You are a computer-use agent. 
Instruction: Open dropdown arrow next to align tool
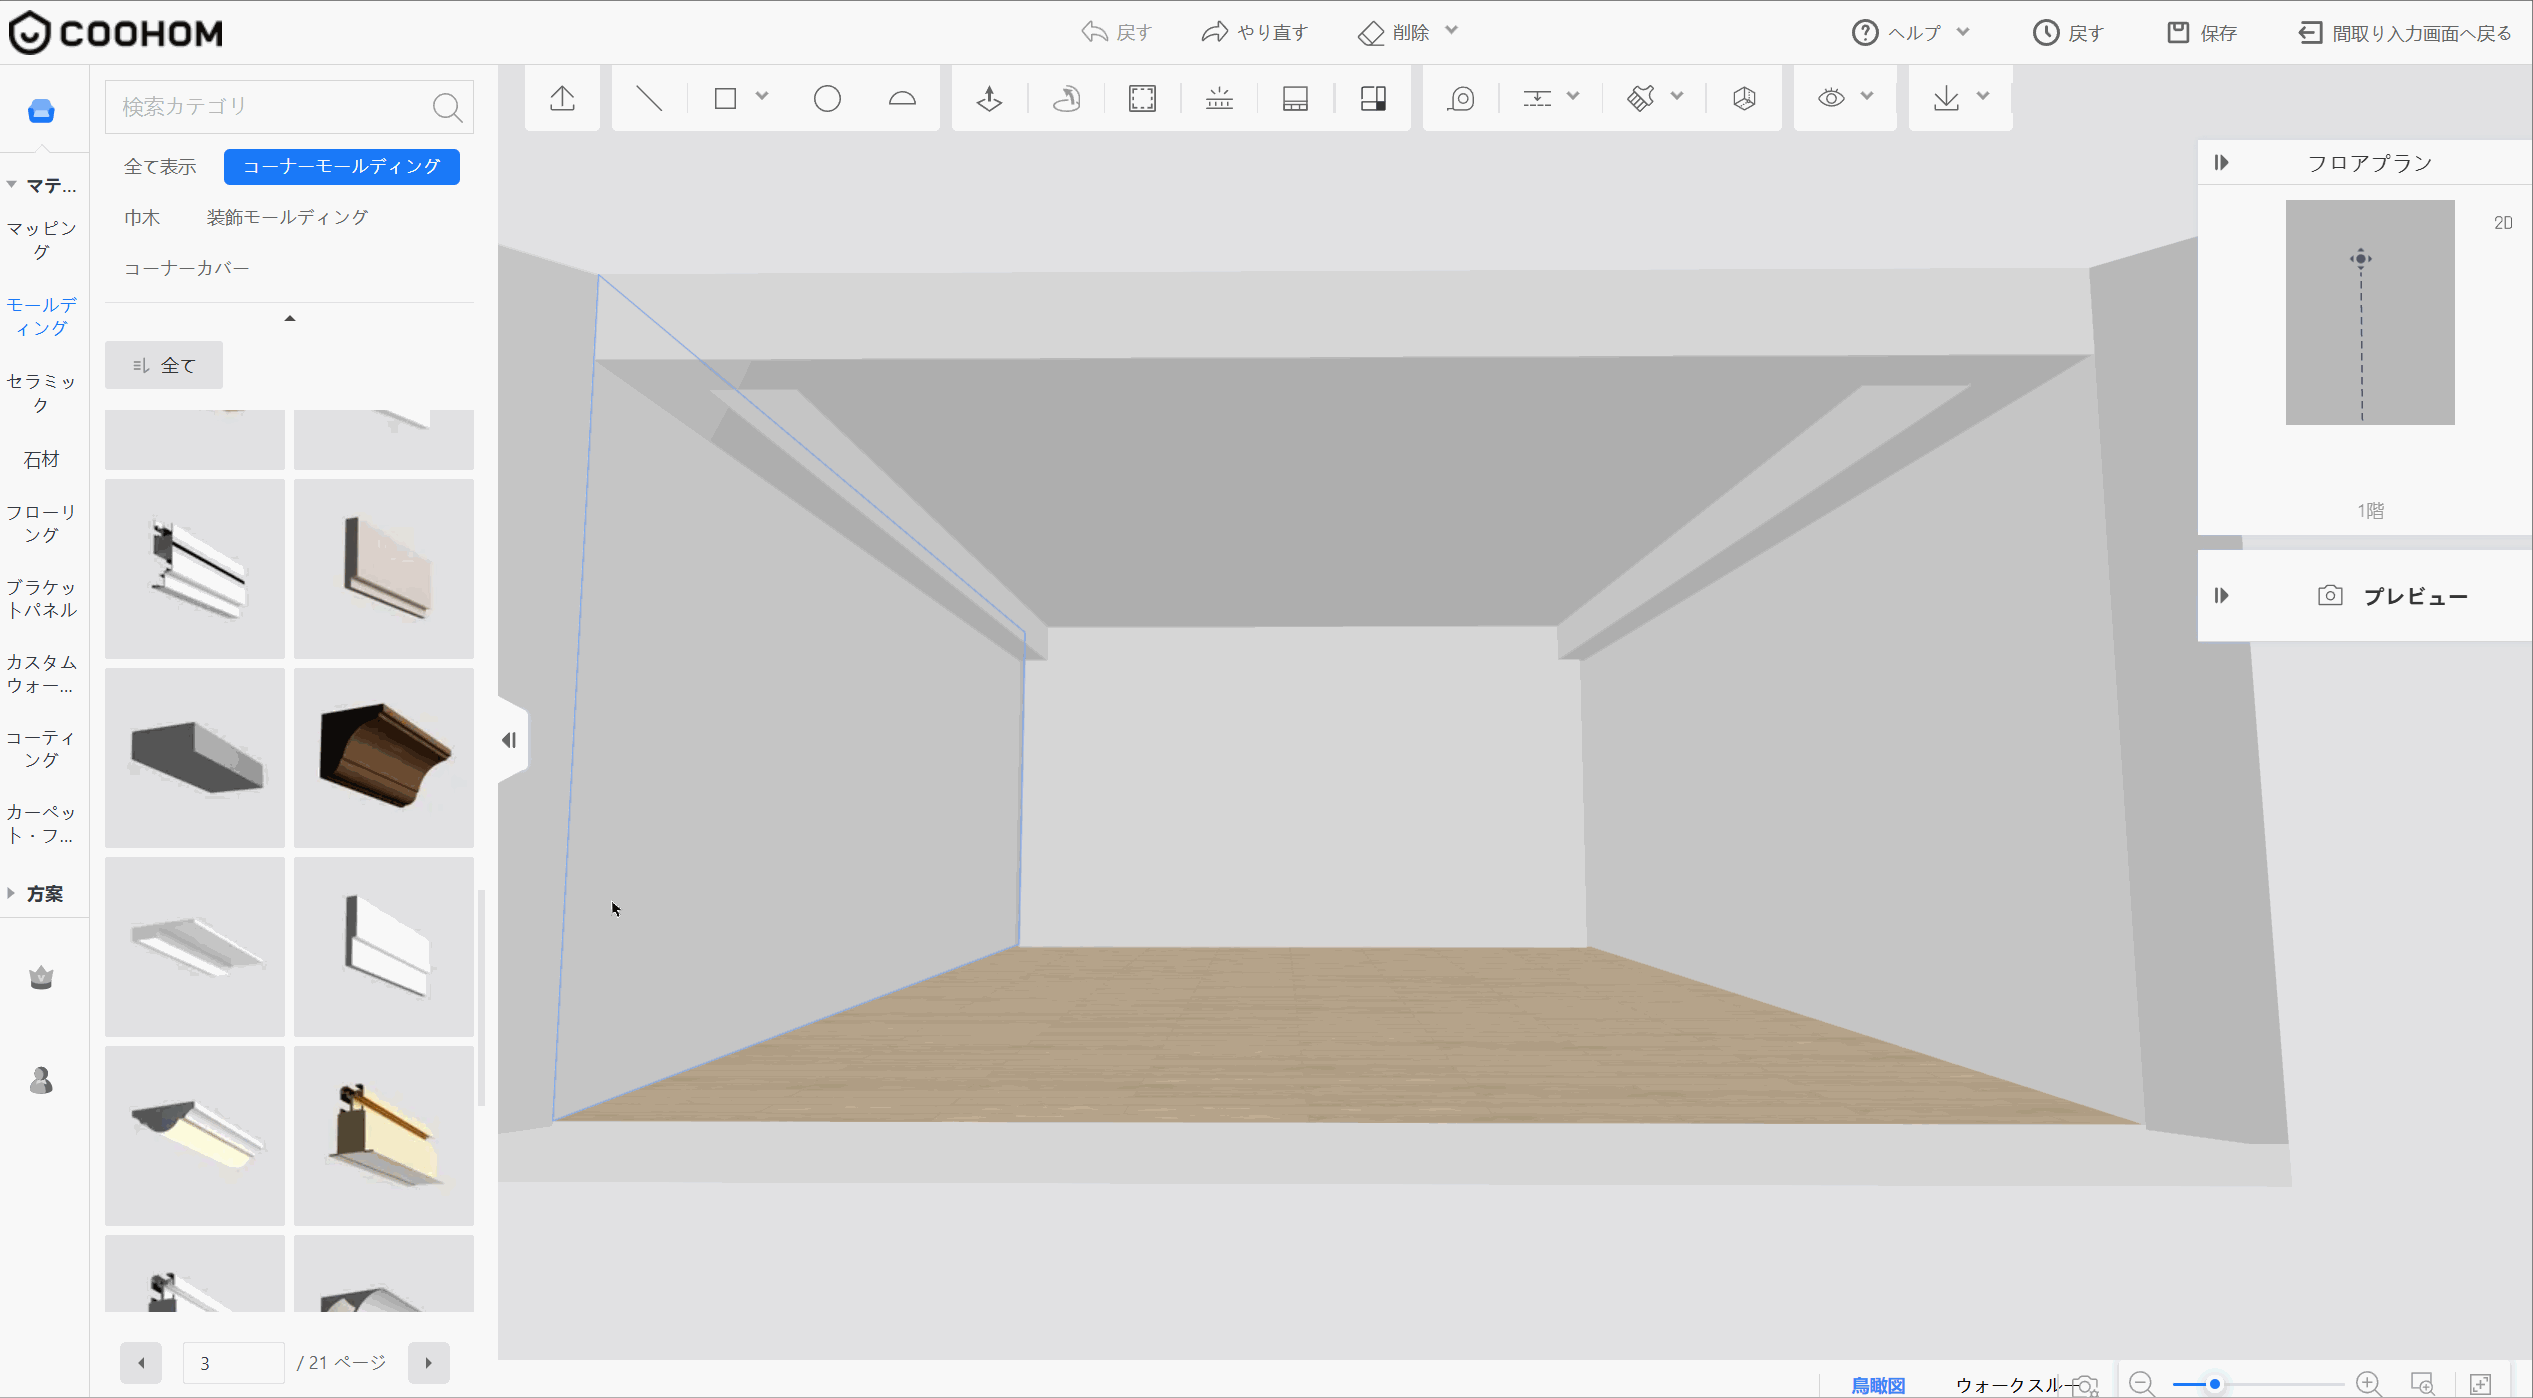coord(1573,96)
